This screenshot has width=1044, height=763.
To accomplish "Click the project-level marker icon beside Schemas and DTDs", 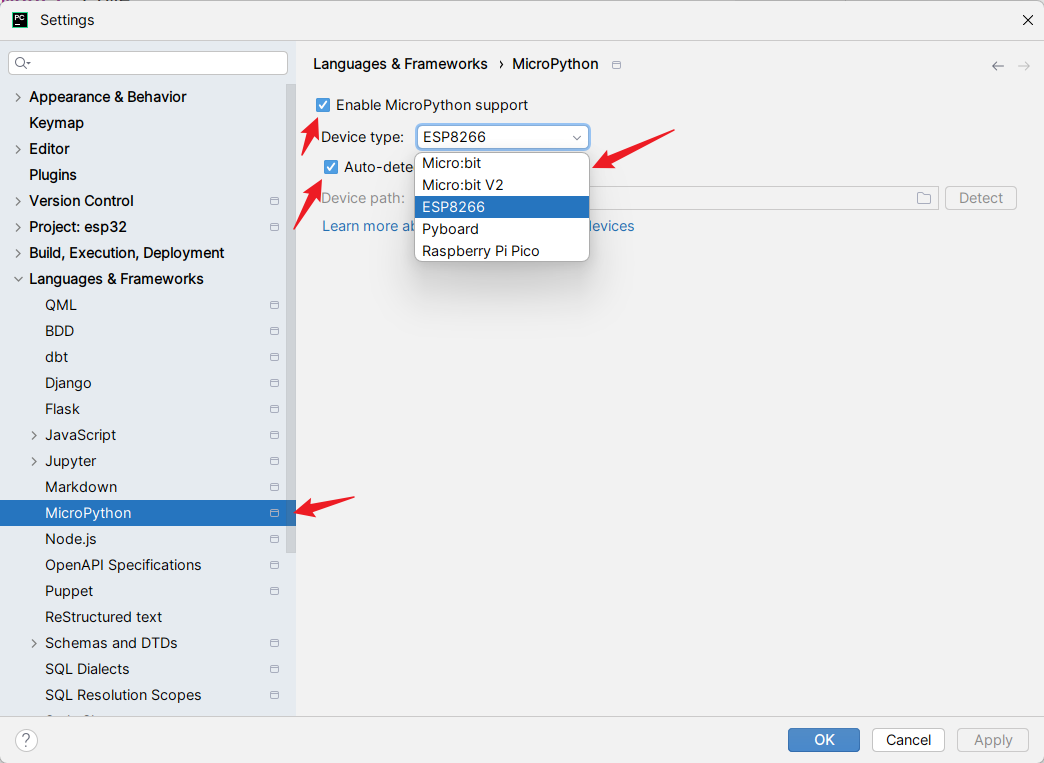I will pyautogui.click(x=274, y=643).
